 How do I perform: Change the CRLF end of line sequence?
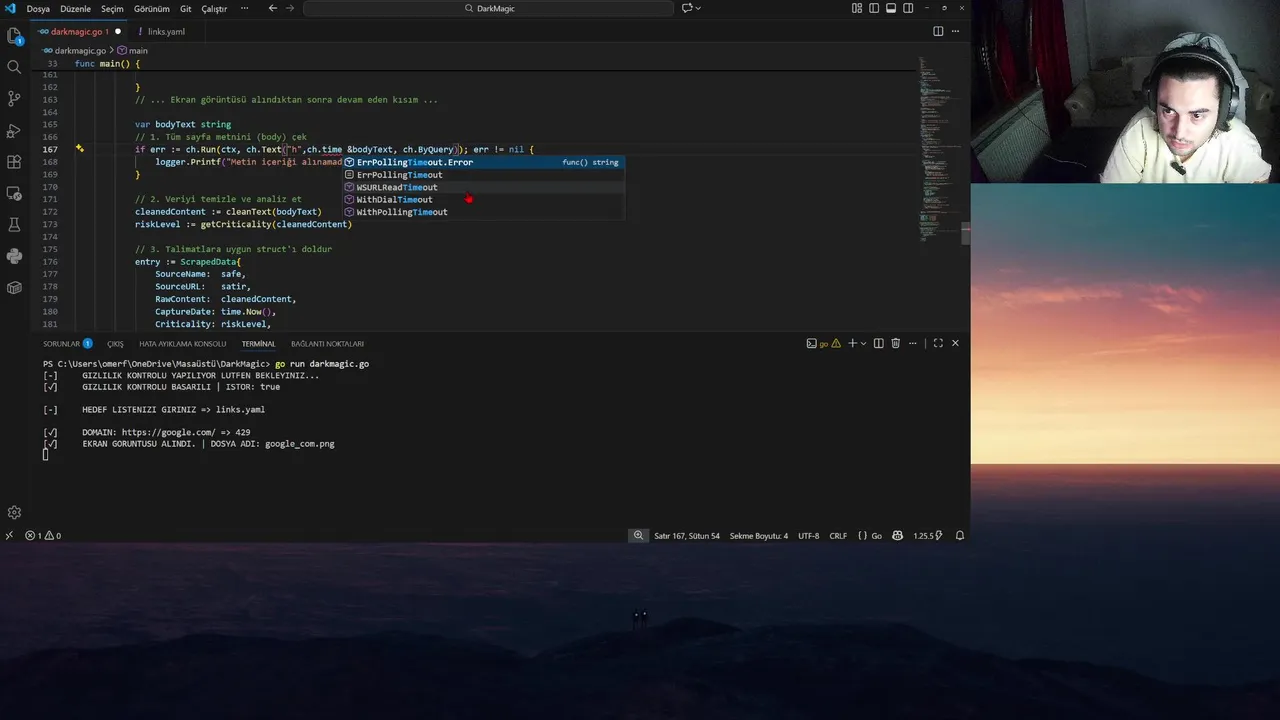[838, 536]
